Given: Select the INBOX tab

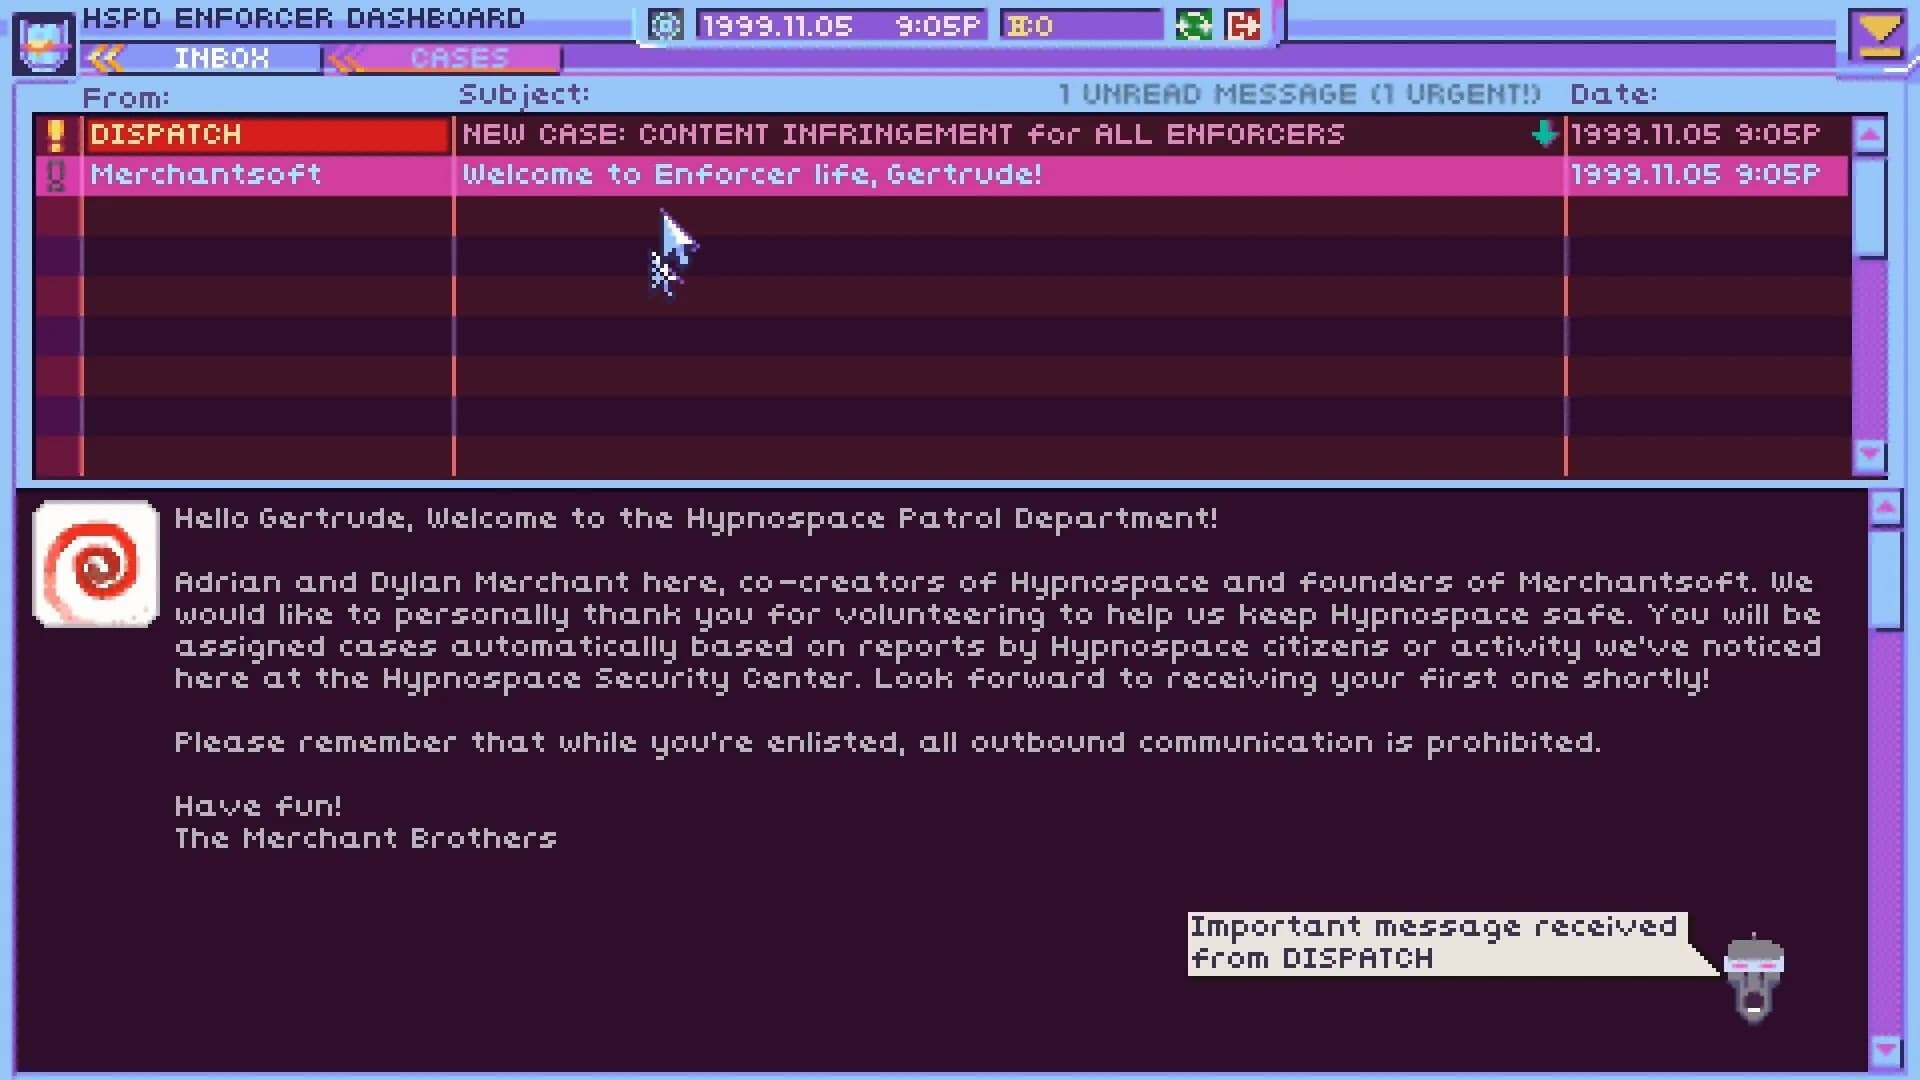Looking at the screenshot, I should [220, 58].
